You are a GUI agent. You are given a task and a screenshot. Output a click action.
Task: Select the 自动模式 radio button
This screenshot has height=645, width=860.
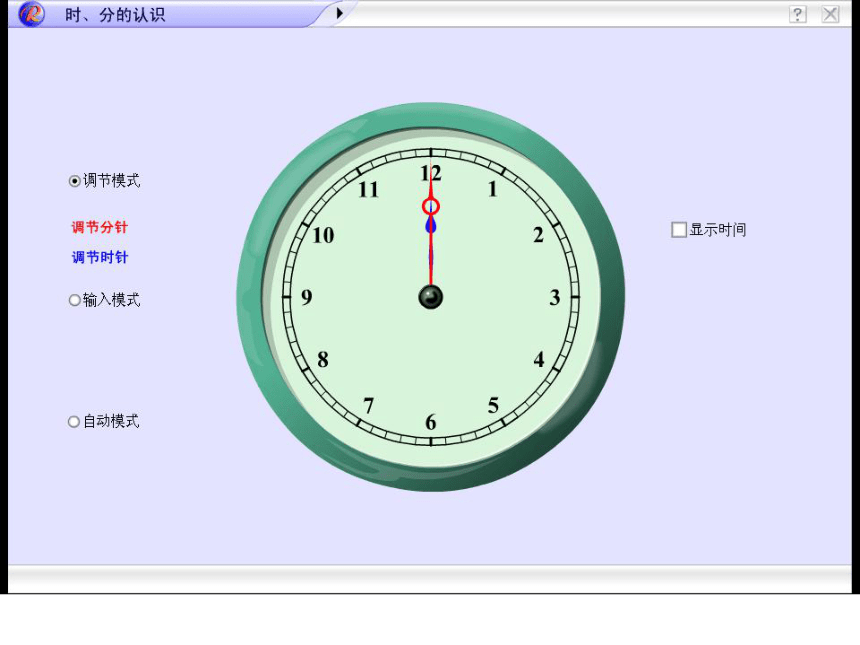74,421
